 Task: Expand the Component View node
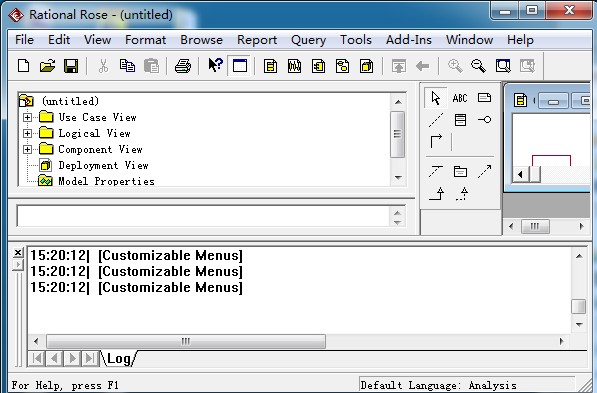coord(27,149)
